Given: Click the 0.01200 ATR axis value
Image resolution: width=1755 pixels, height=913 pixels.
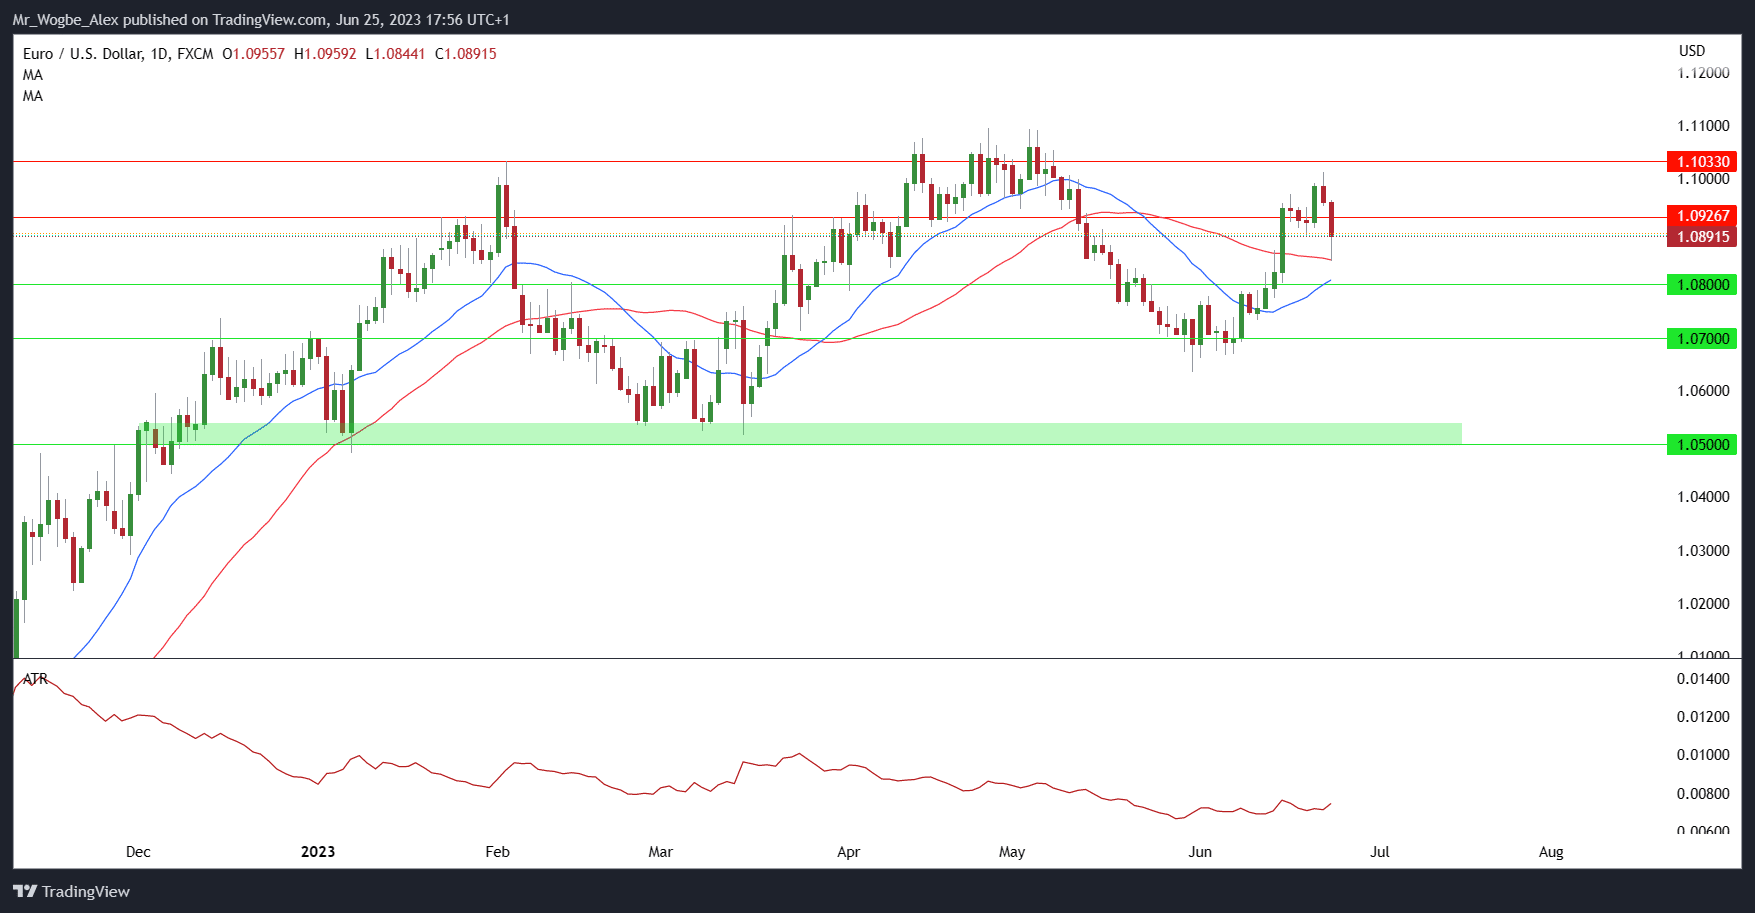Looking at the screenshot, I should (1703, 717).
